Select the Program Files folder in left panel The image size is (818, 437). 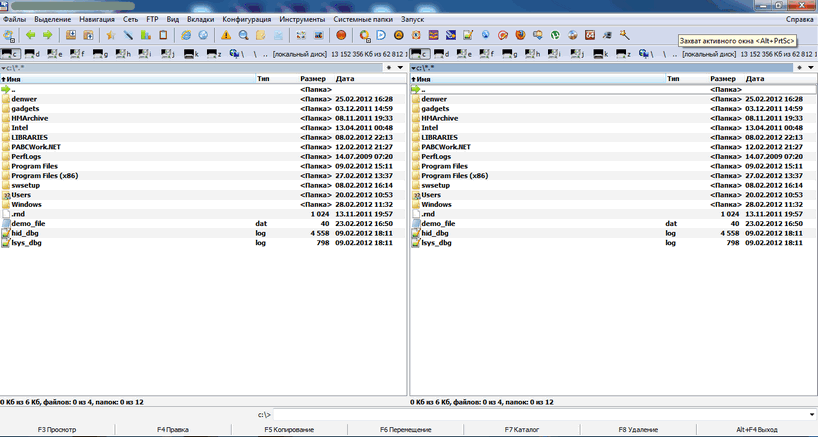click(x=39, y=166)
